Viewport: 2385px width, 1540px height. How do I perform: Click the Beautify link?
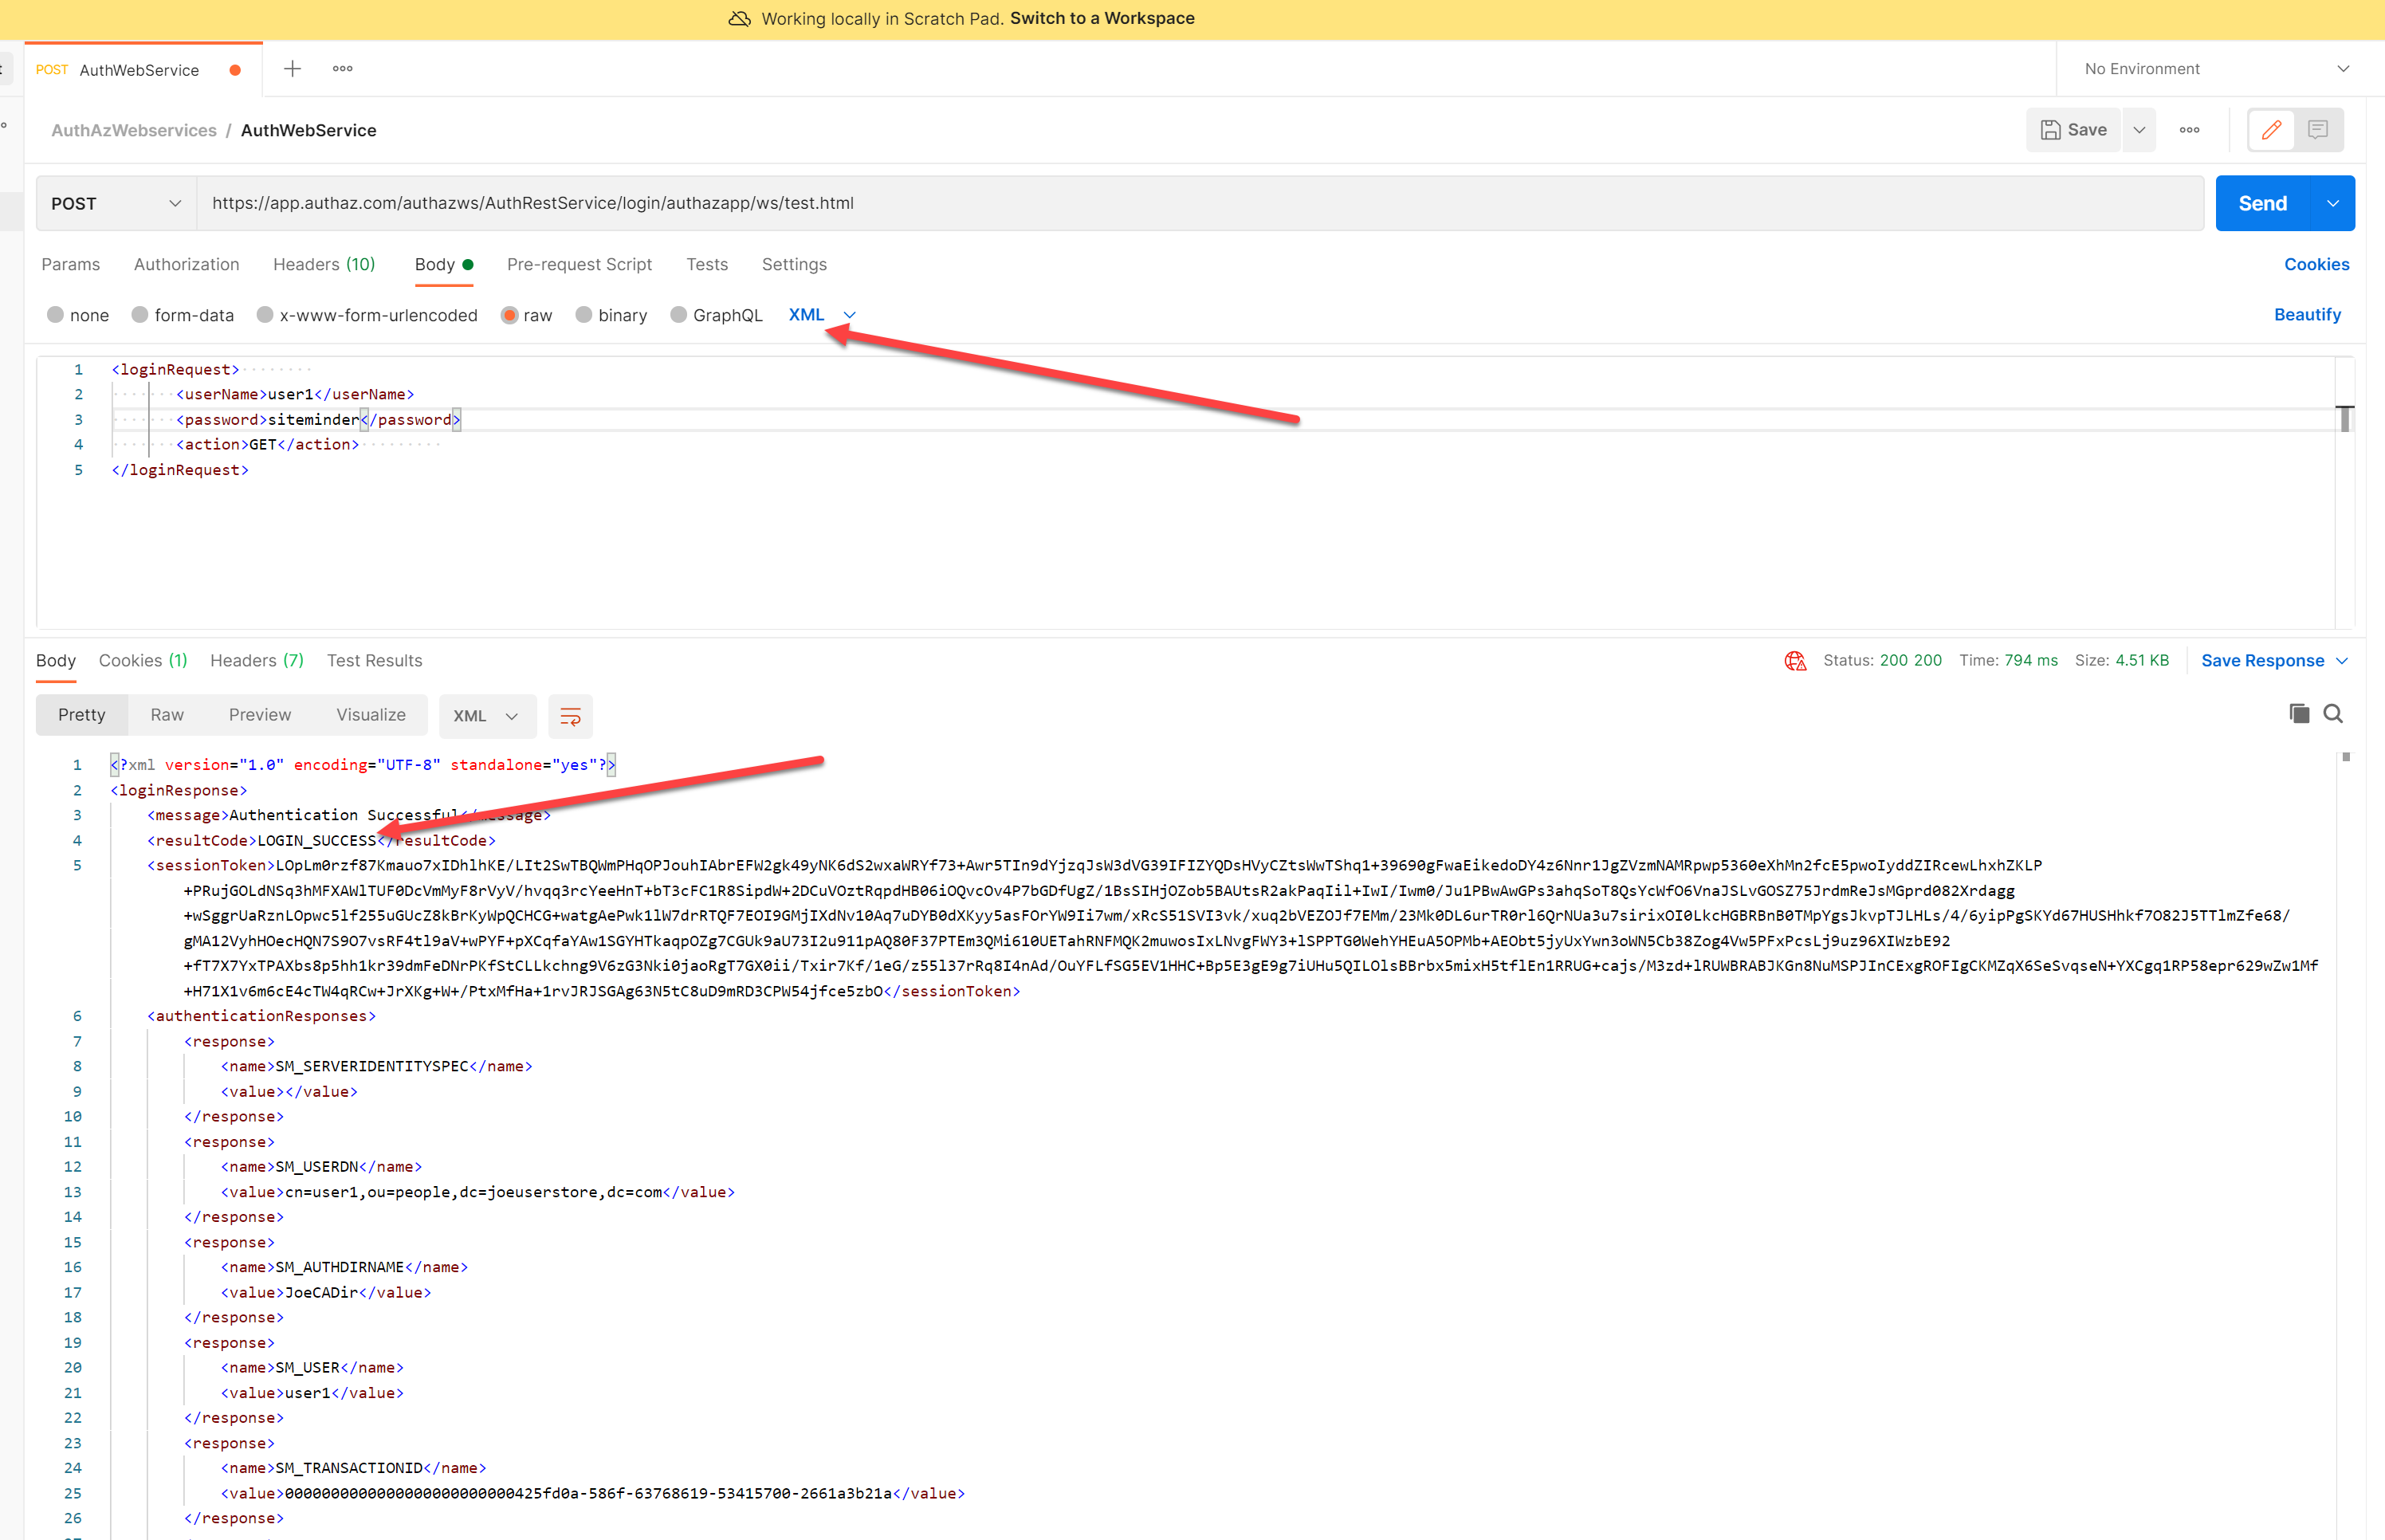[2307, 315]
